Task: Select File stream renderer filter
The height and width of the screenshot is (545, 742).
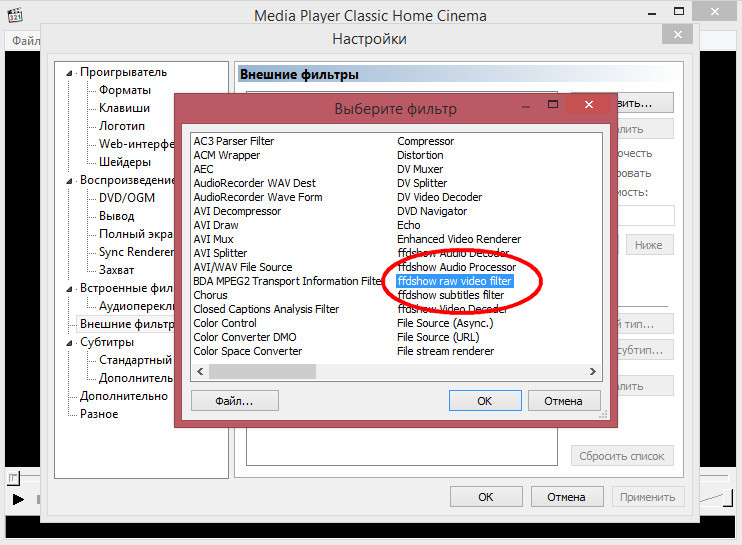Action: point(446,351)
